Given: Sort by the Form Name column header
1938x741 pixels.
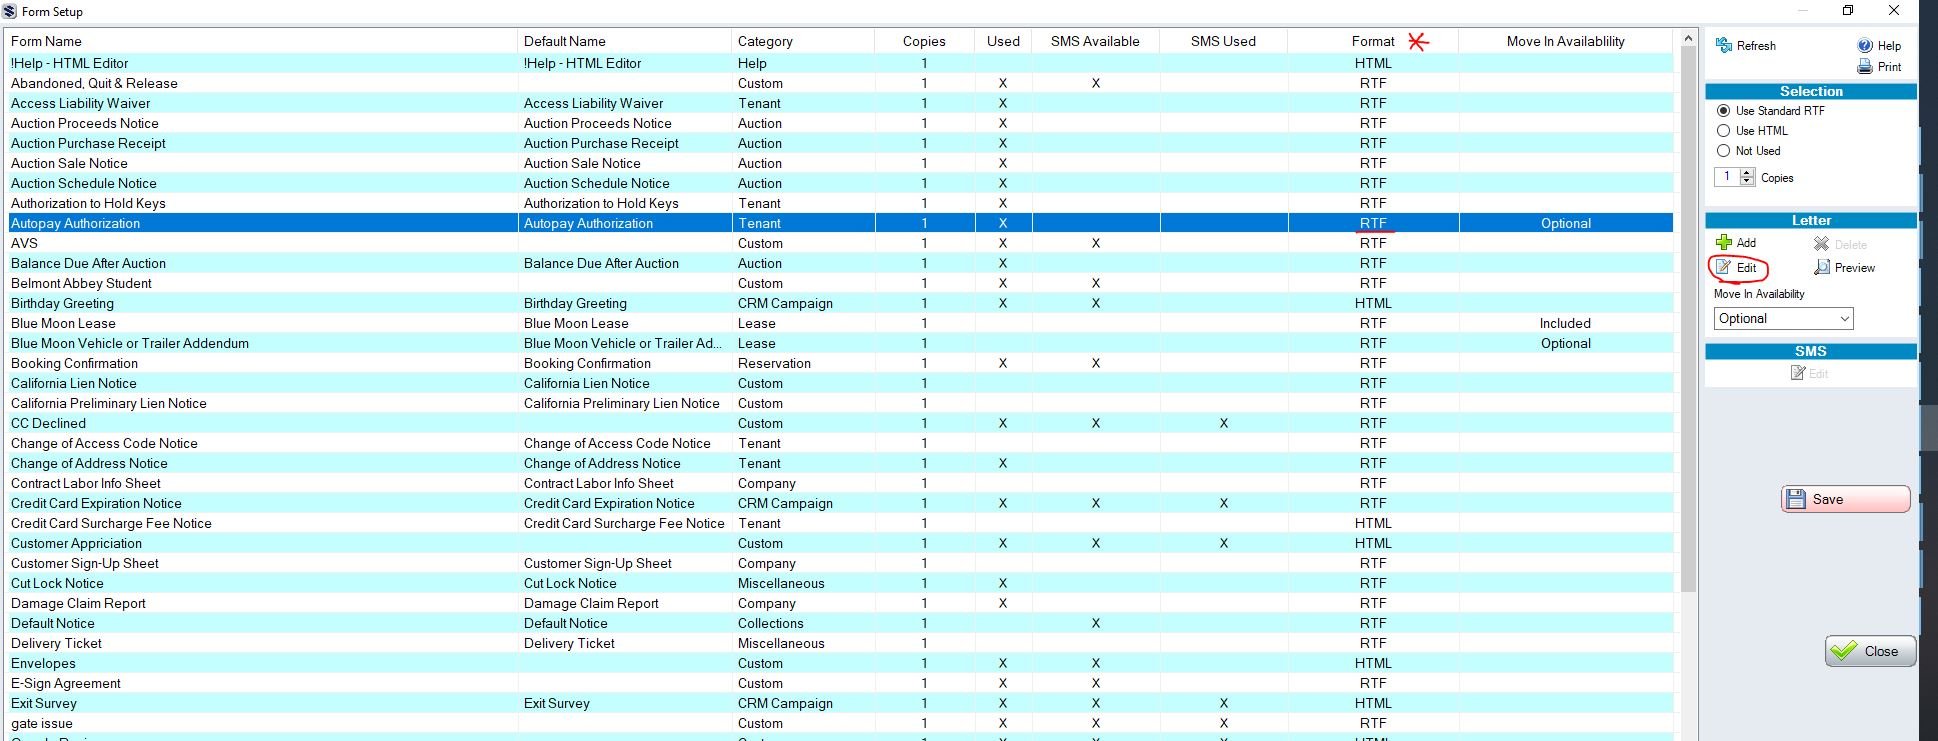Looking at the screenshot, I should pyautogui.click(x=46, y=41).
